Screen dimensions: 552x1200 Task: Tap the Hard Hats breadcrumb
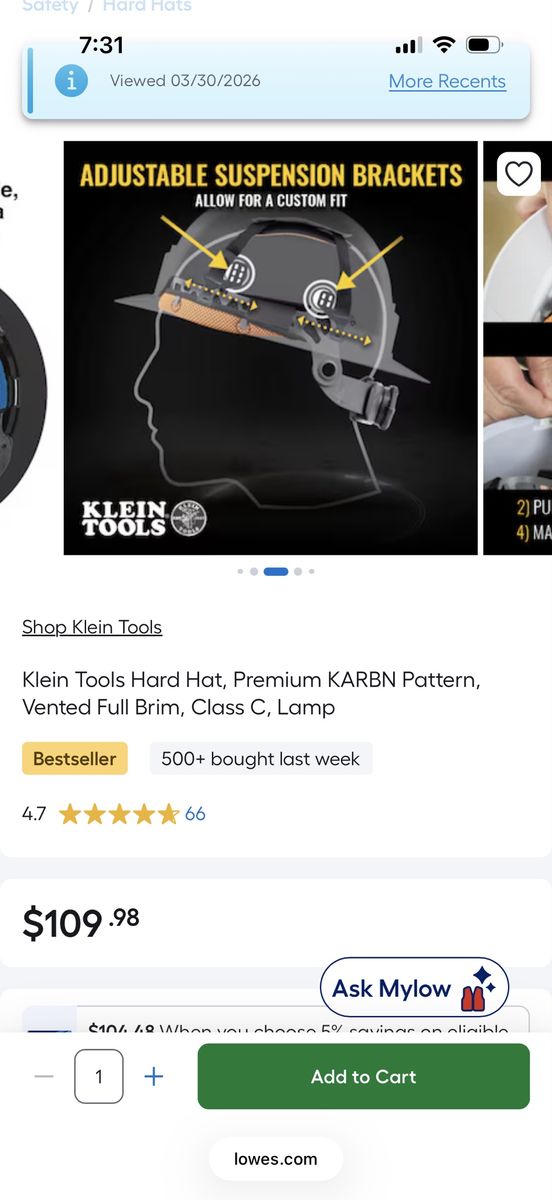click(147, 6)
